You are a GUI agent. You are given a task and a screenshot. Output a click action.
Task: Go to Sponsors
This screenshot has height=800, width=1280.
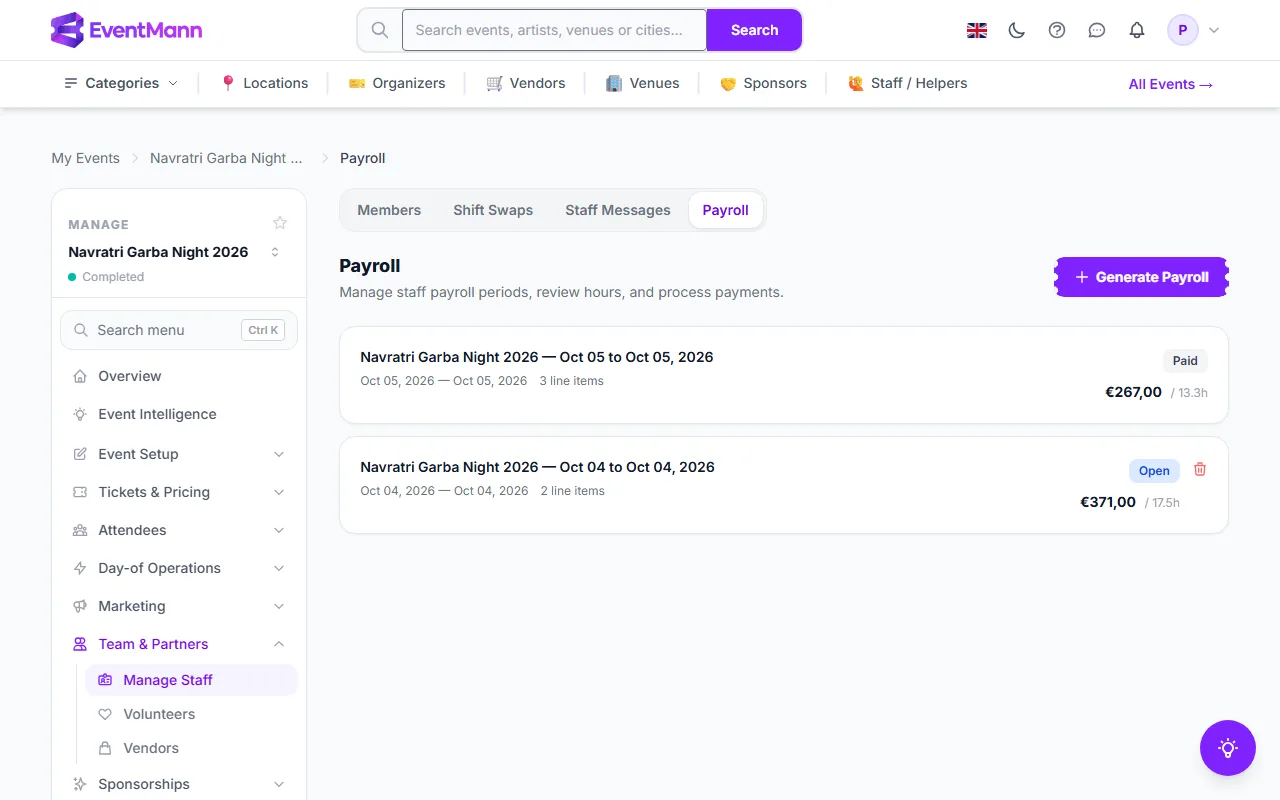(763, 83)
